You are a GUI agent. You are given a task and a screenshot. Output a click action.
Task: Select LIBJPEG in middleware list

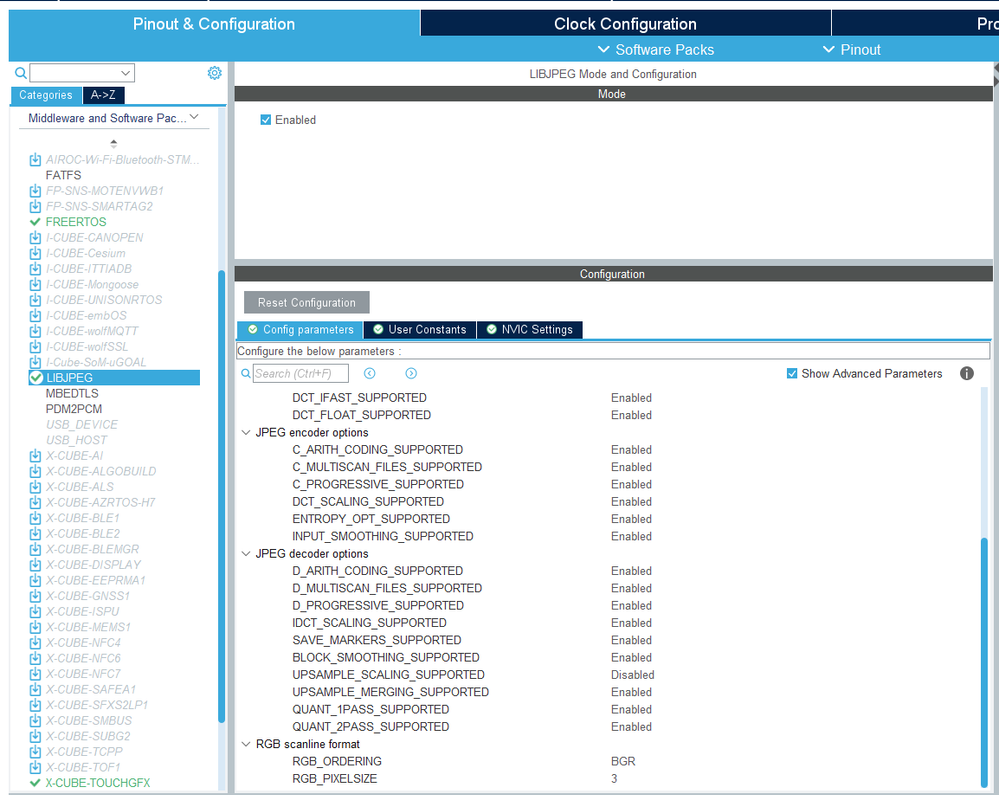click(x=114, y=378)
